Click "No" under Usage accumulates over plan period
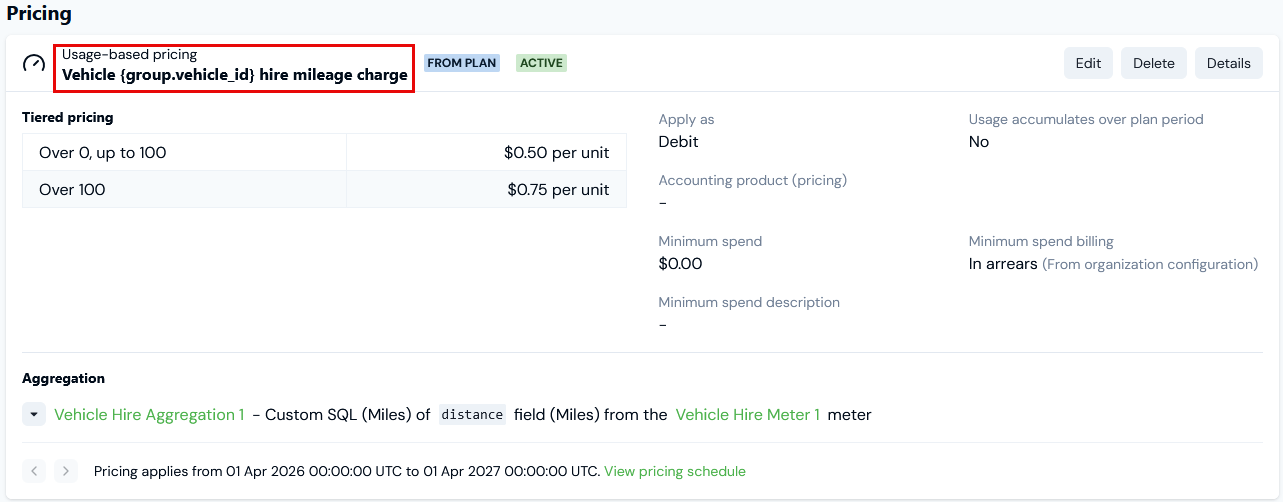The height and width of the screenshot is (502, 1283). tap(979, 142)
